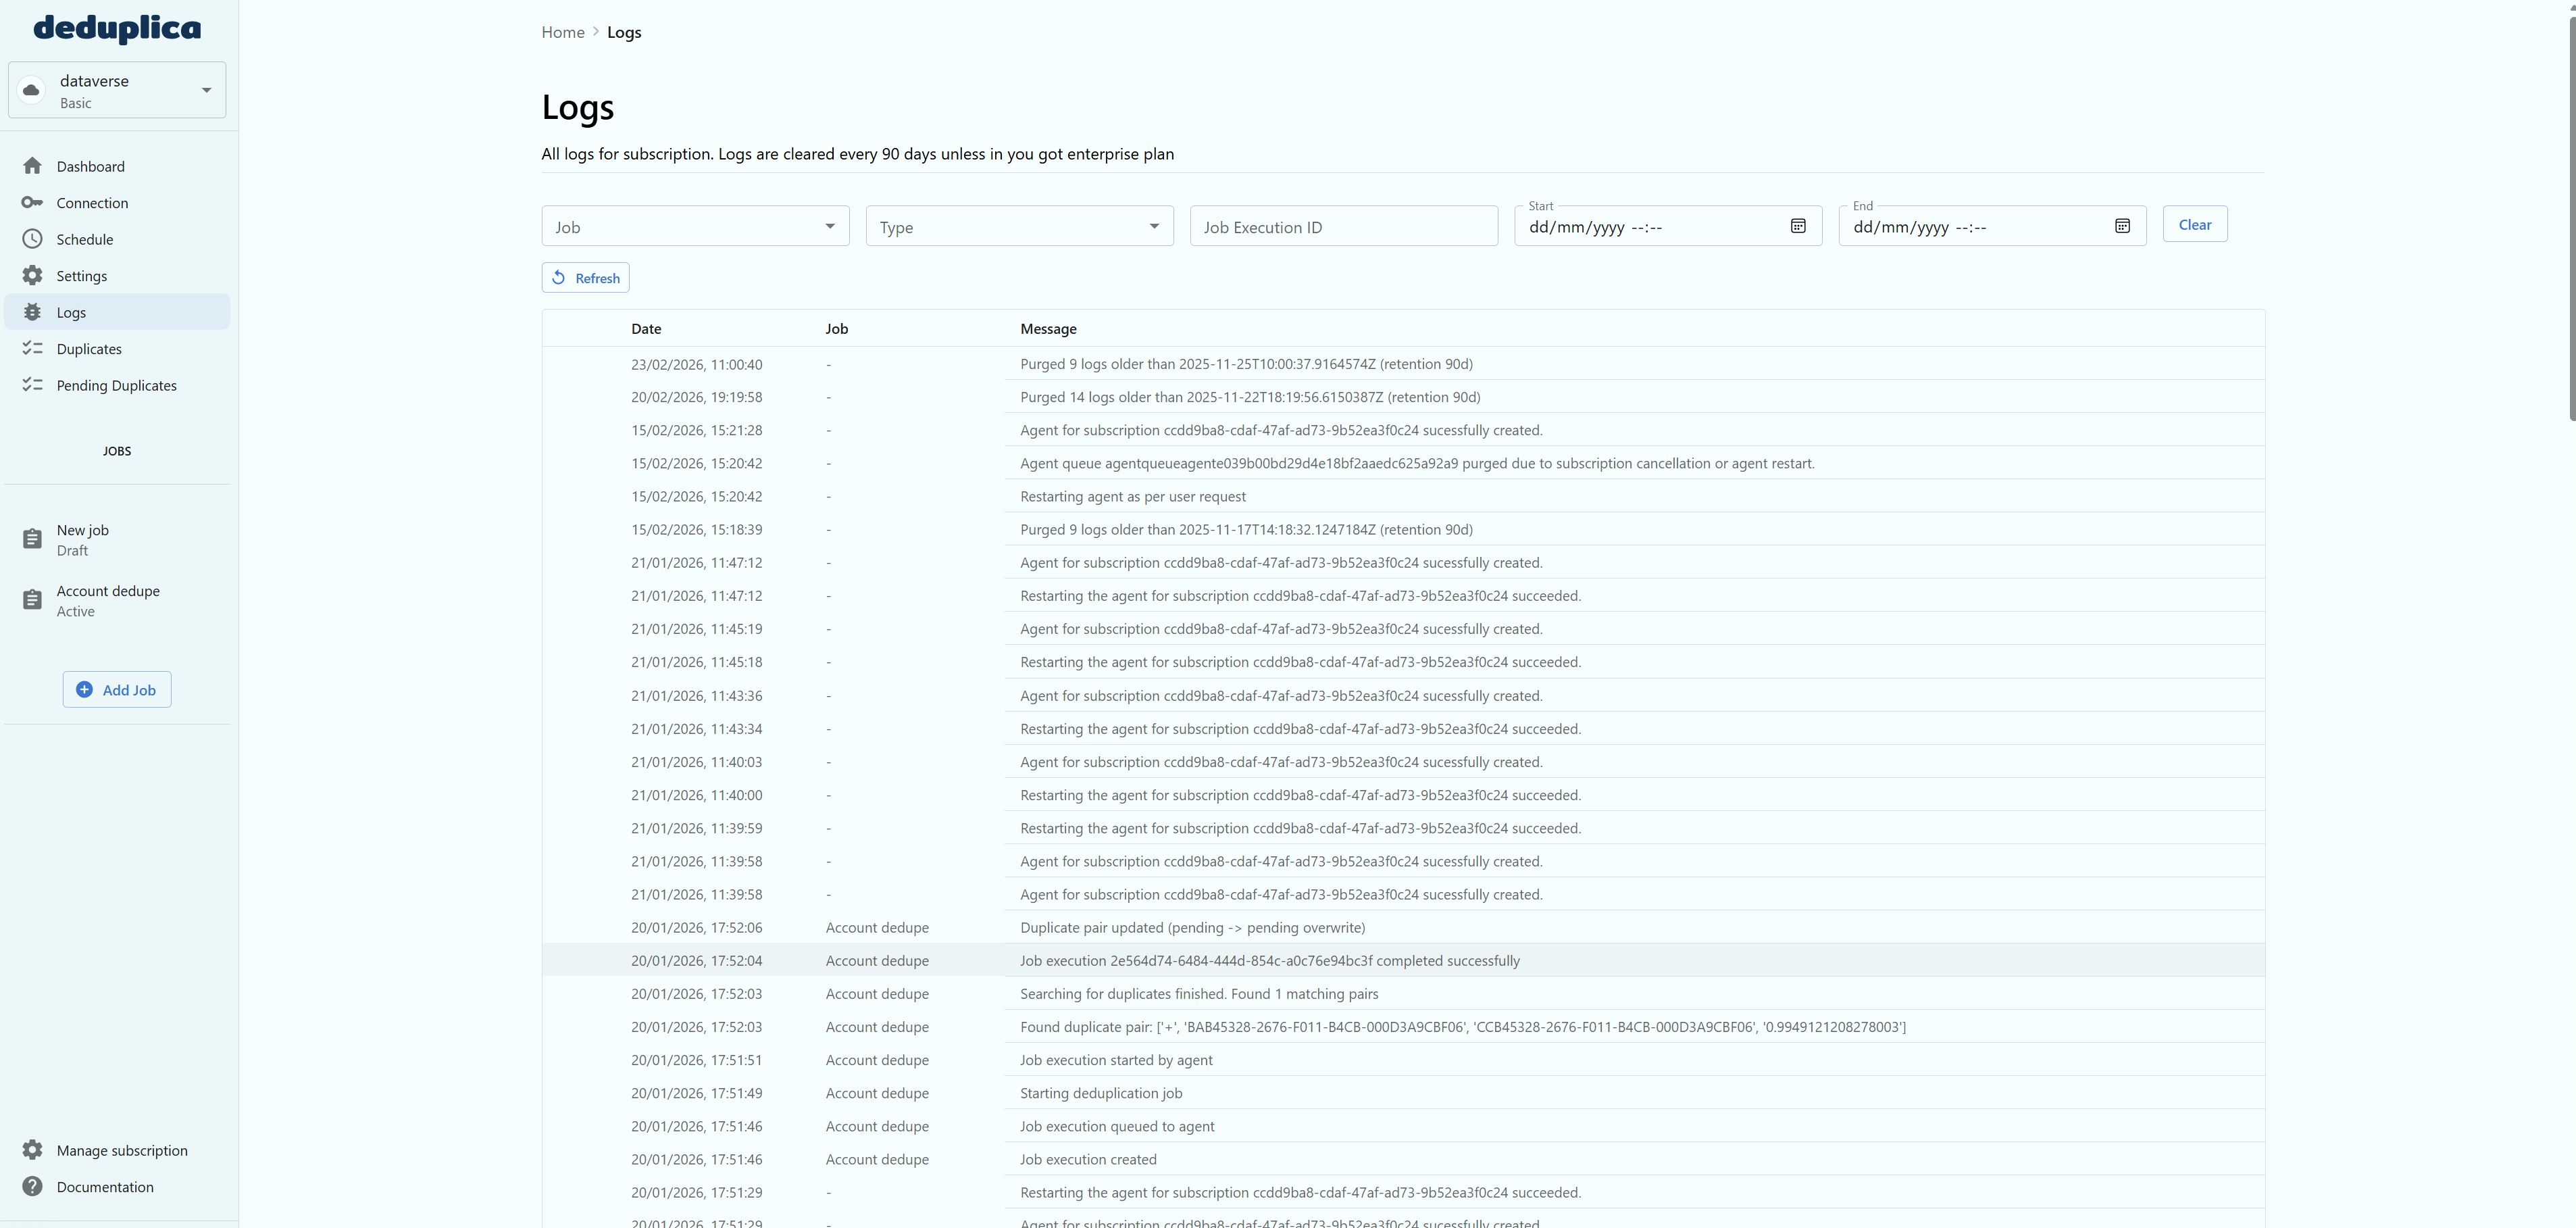This screenshot has height=1228, width=2576.
Task: Click inside the Job Execution ID field
Action: click(1343, 226)
